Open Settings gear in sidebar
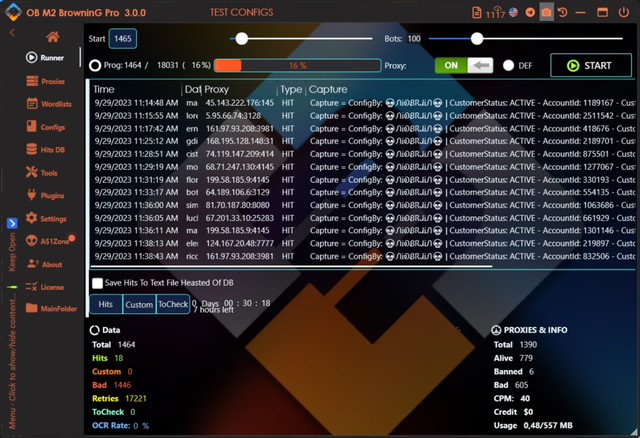This screenshot has width=640, height=438. pos(31,218)
